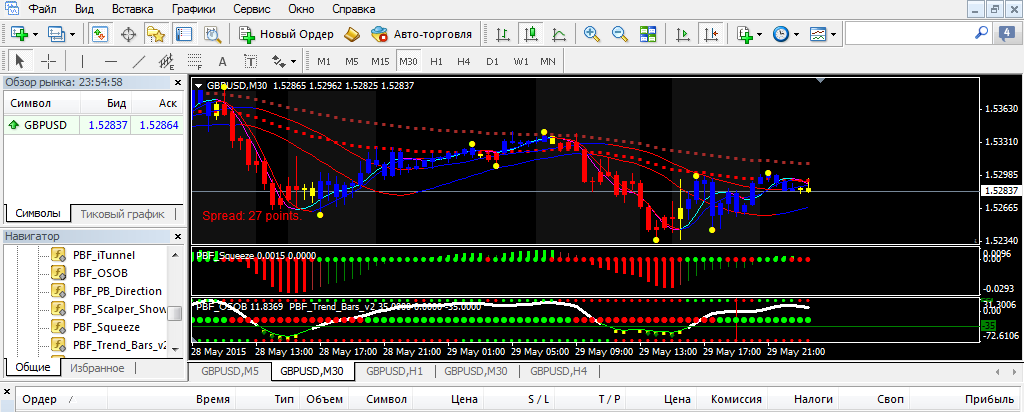Expand the indicators dropdown arrow
This screenshot has height=412, width=1024.
pos(760,34)
